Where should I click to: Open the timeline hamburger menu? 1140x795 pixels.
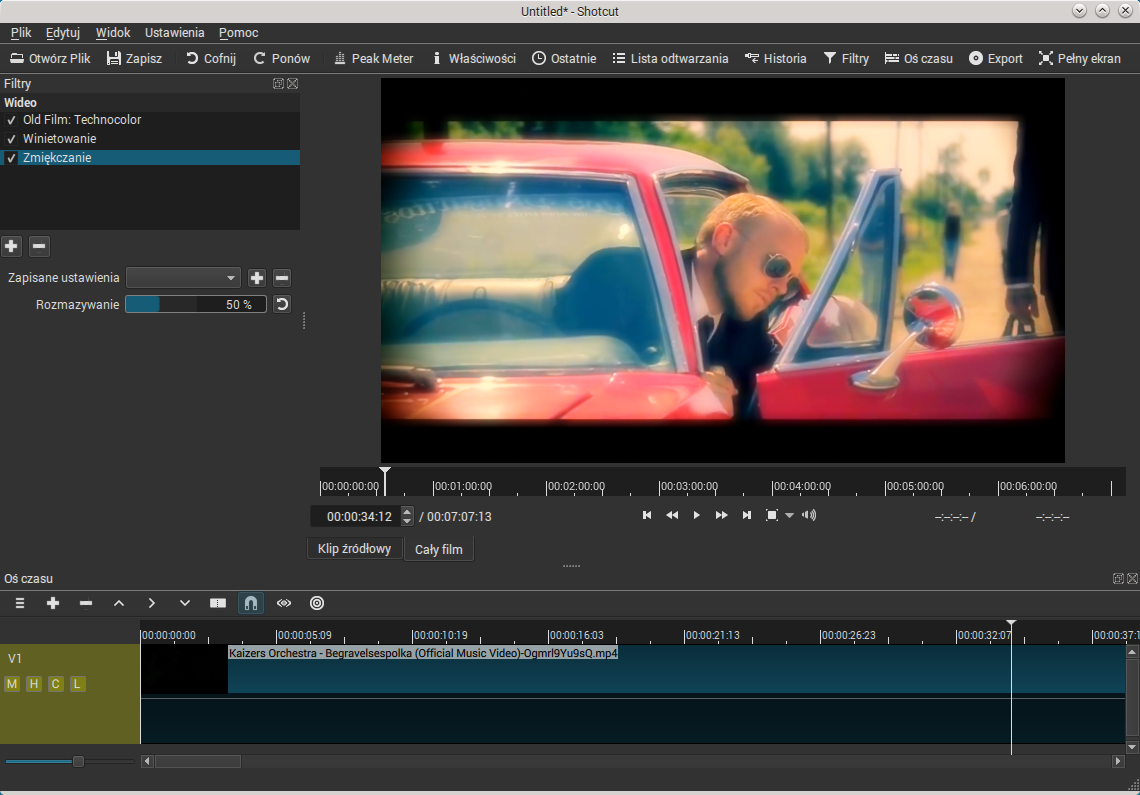click(20, 603)
